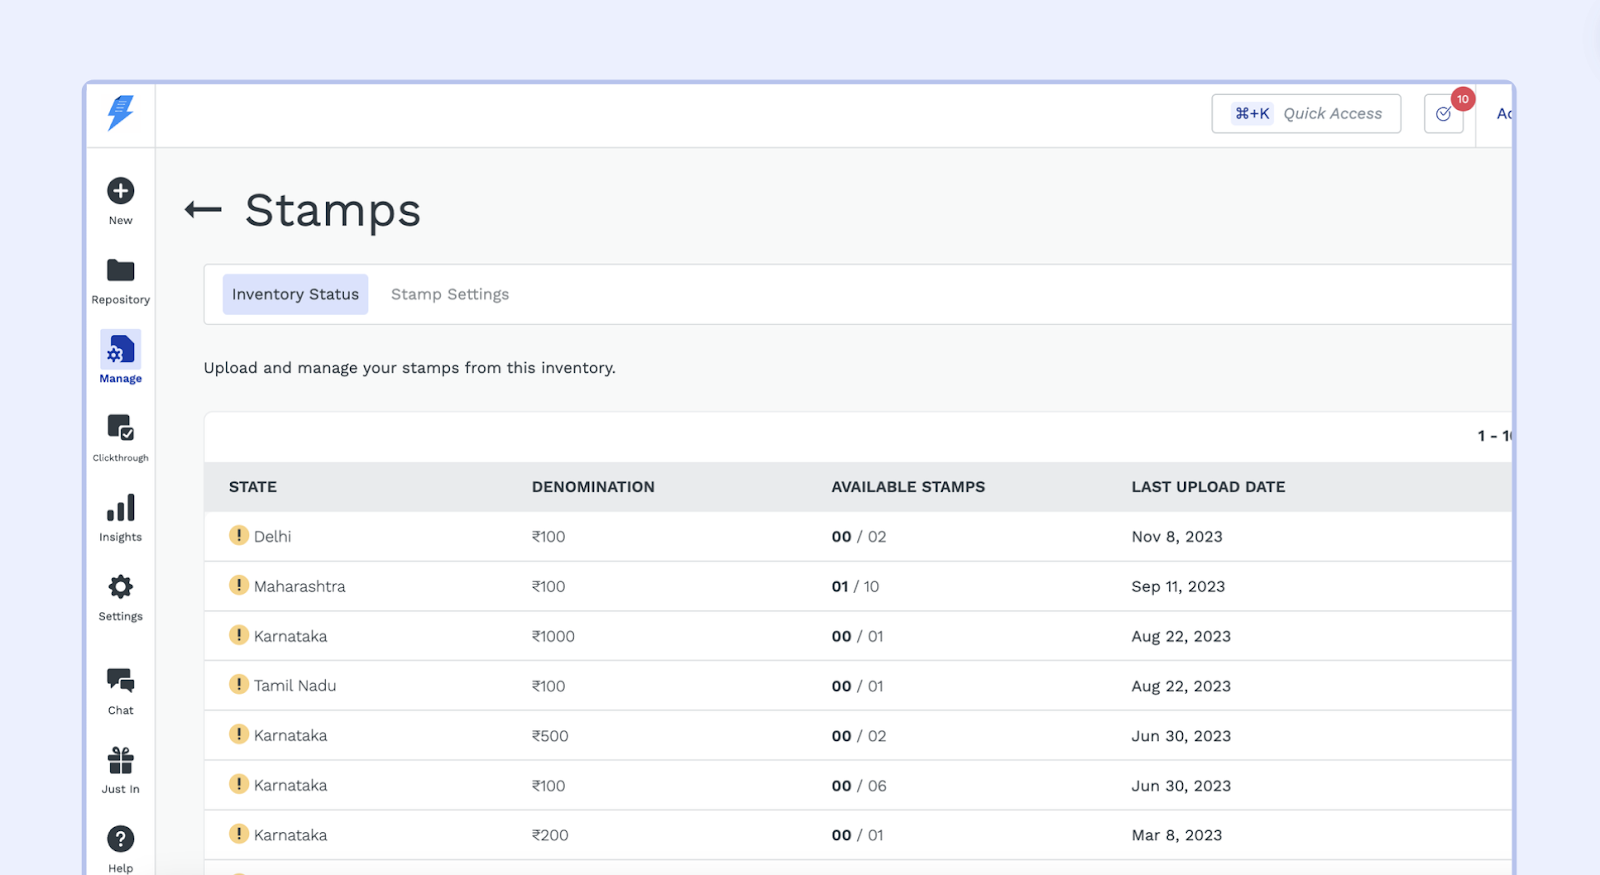Open the Chat bubbles icon
This screenshot has height=875, width=1600.
(x=121, y=681)
